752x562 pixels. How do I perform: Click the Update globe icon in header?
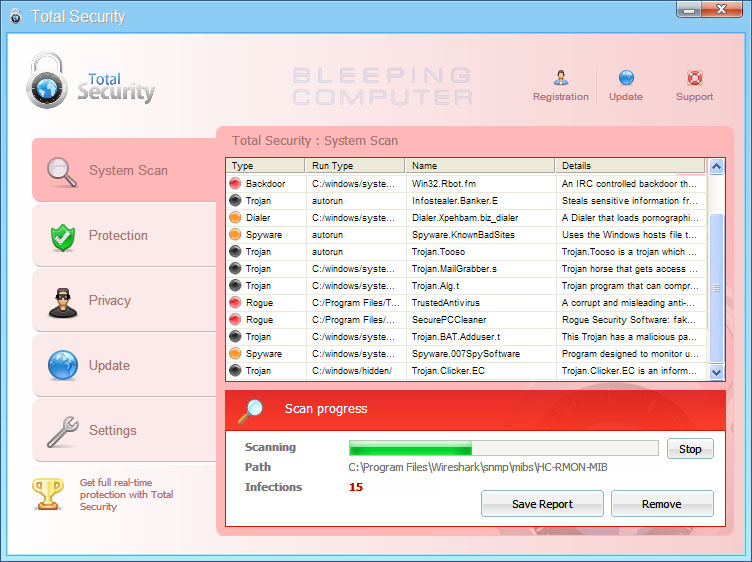pos(626,78)
